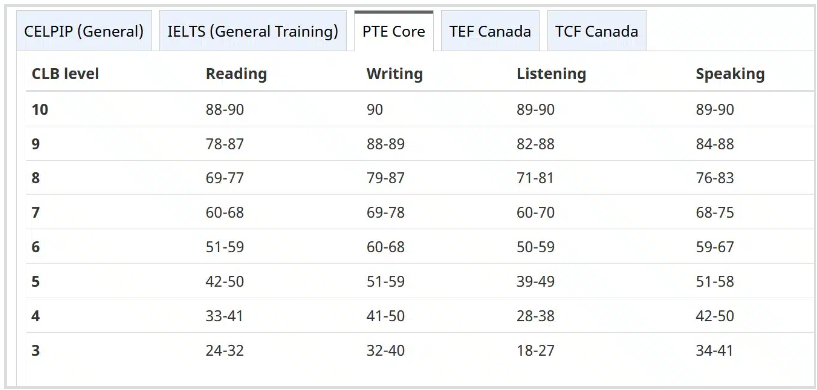The height and width of the screenshot is (390, 817).
Task: Click the Listening column header
Action: click(551, 74)
